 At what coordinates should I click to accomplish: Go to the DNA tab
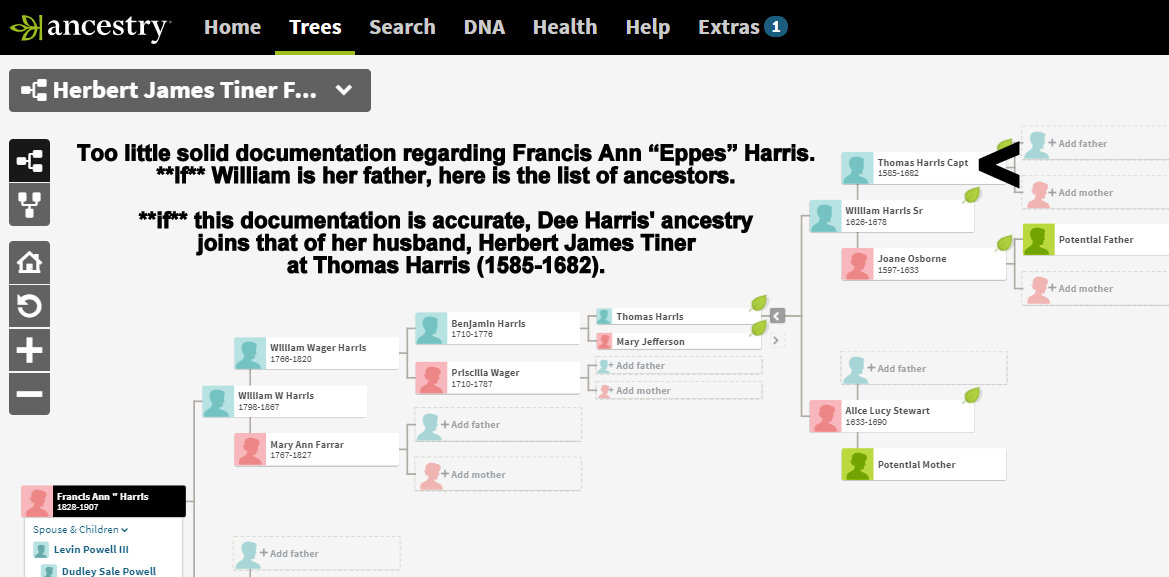(x=484, y=27)
